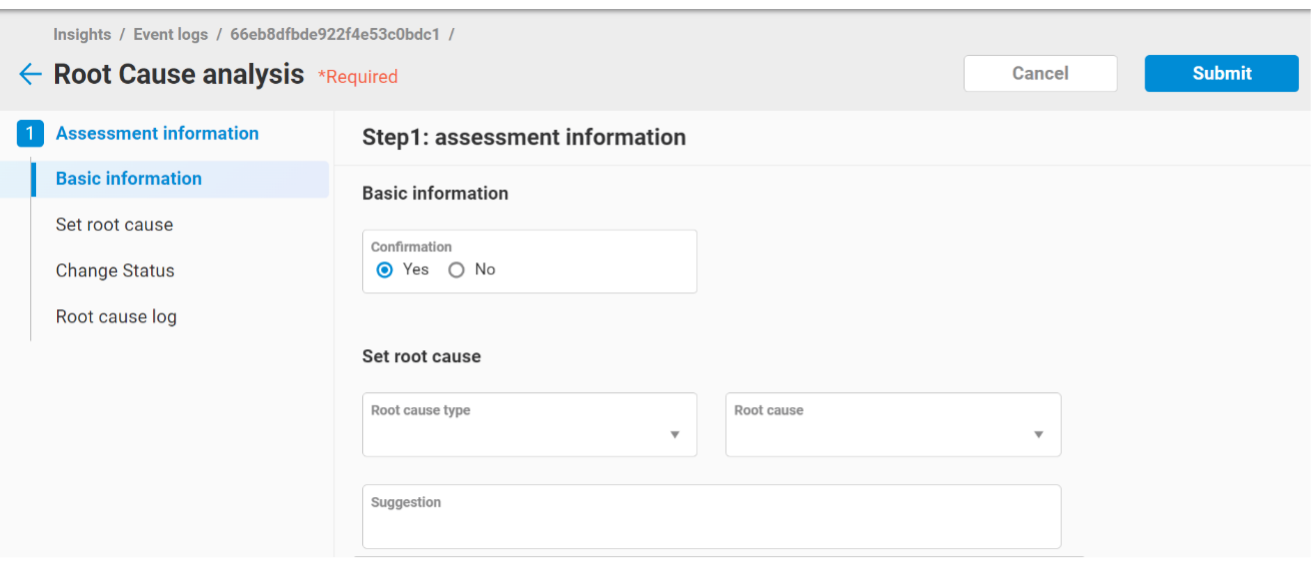The width and height of the screenshot is (1313, 562).
Task: Open Insights breadcrumb link
Action: coord(82,34)
